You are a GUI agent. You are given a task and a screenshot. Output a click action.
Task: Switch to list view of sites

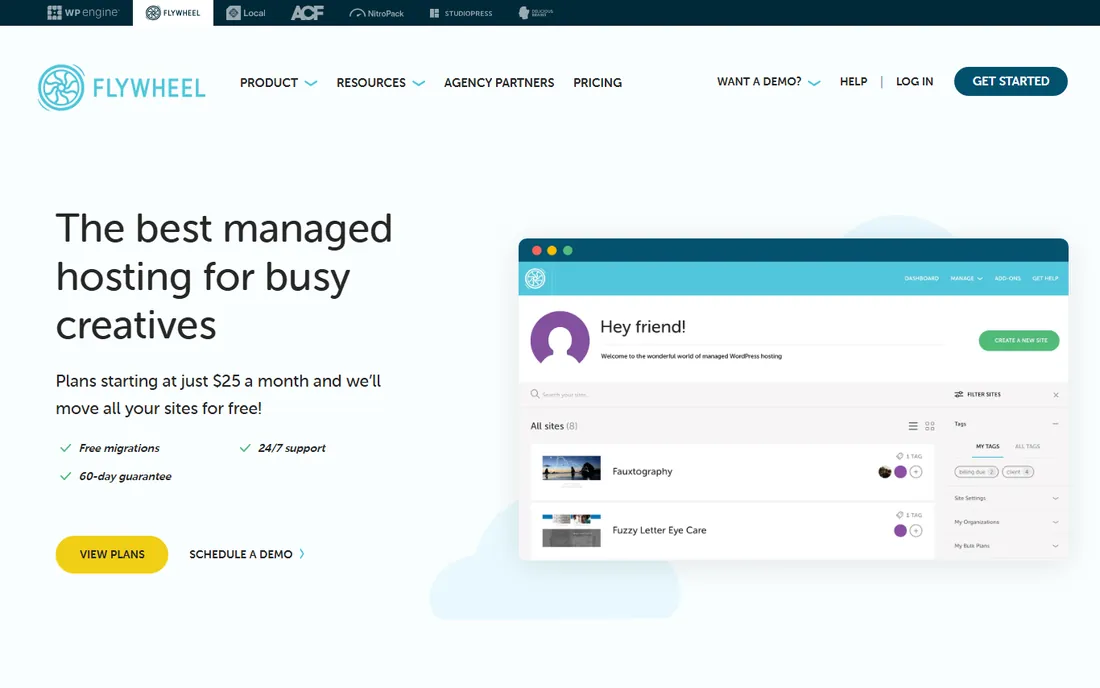[x=913, y=426]
